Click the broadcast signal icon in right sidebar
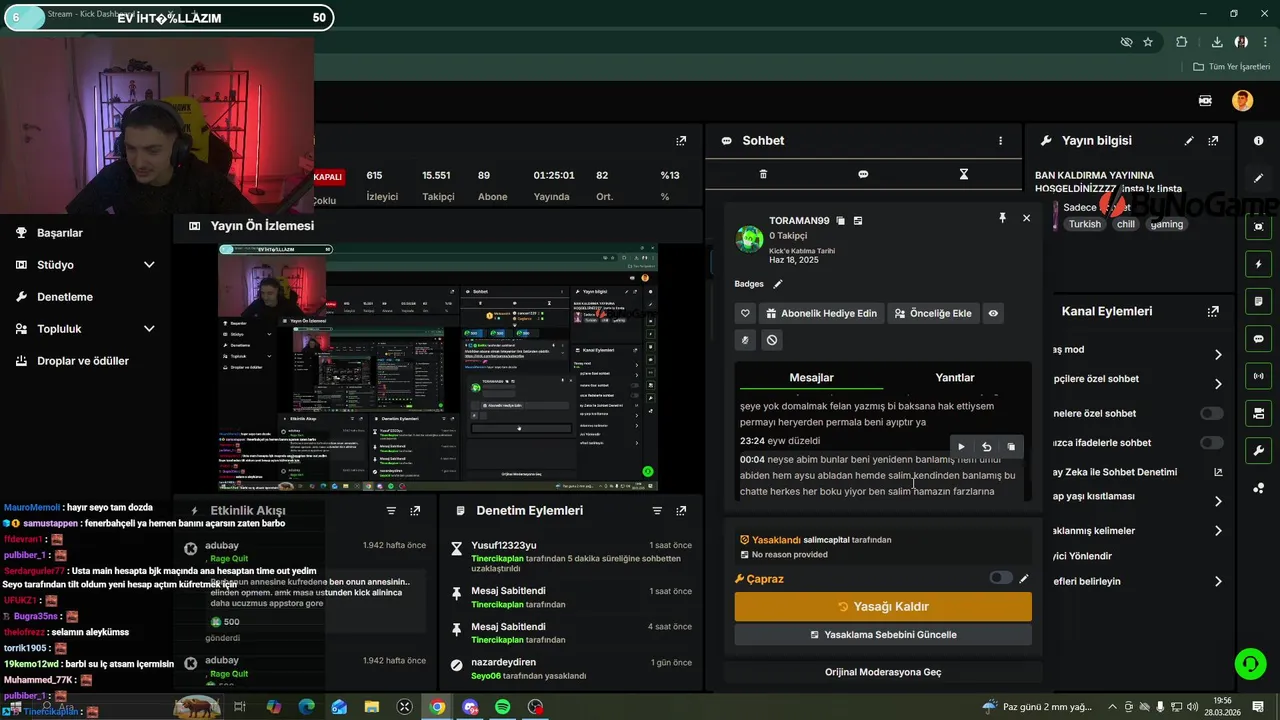Viewport: 1280px width, 720px height. coord(1258,376)
